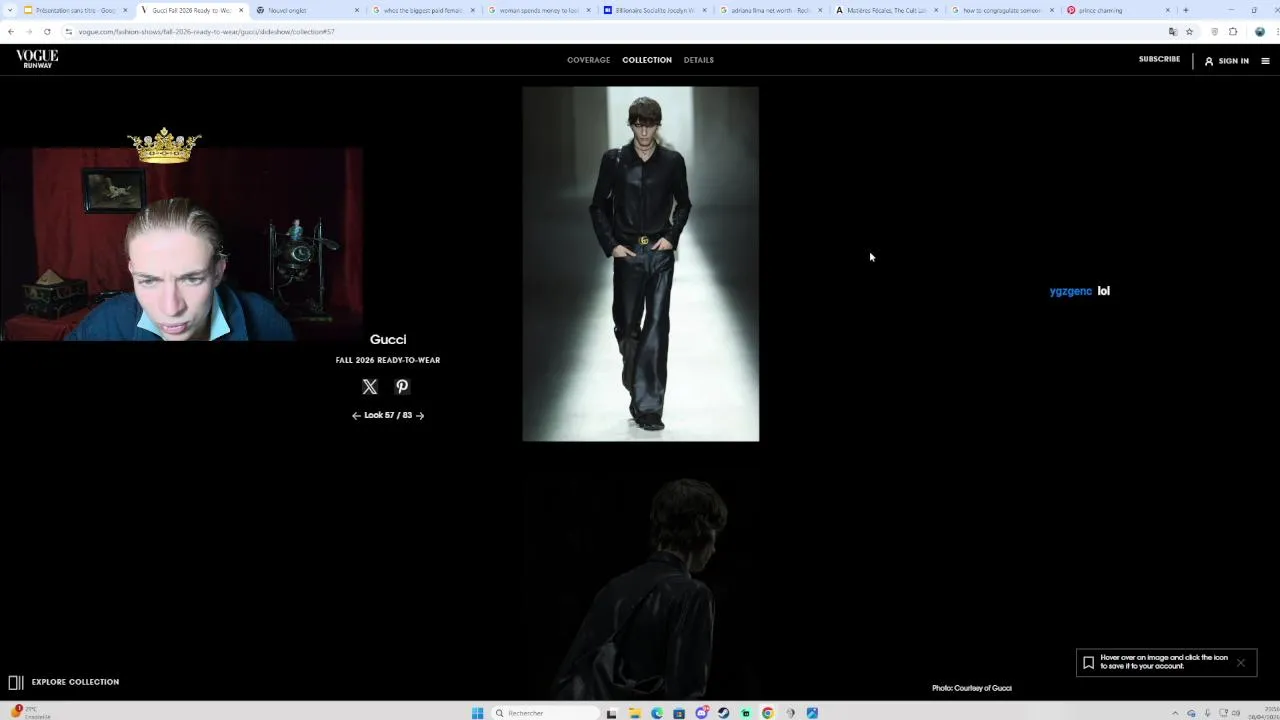This screenshot has height=720, width=1280.
Task: Share the look on X
Action: click(370, 387)
